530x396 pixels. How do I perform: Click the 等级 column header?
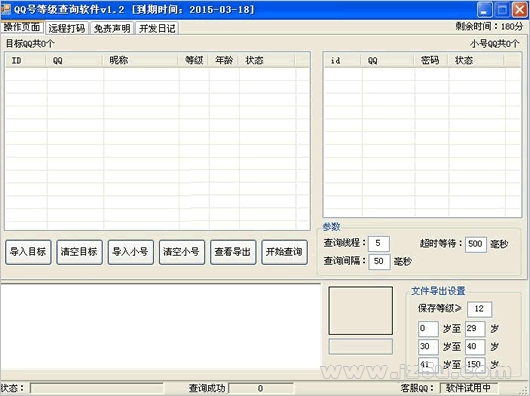(193, 60)
